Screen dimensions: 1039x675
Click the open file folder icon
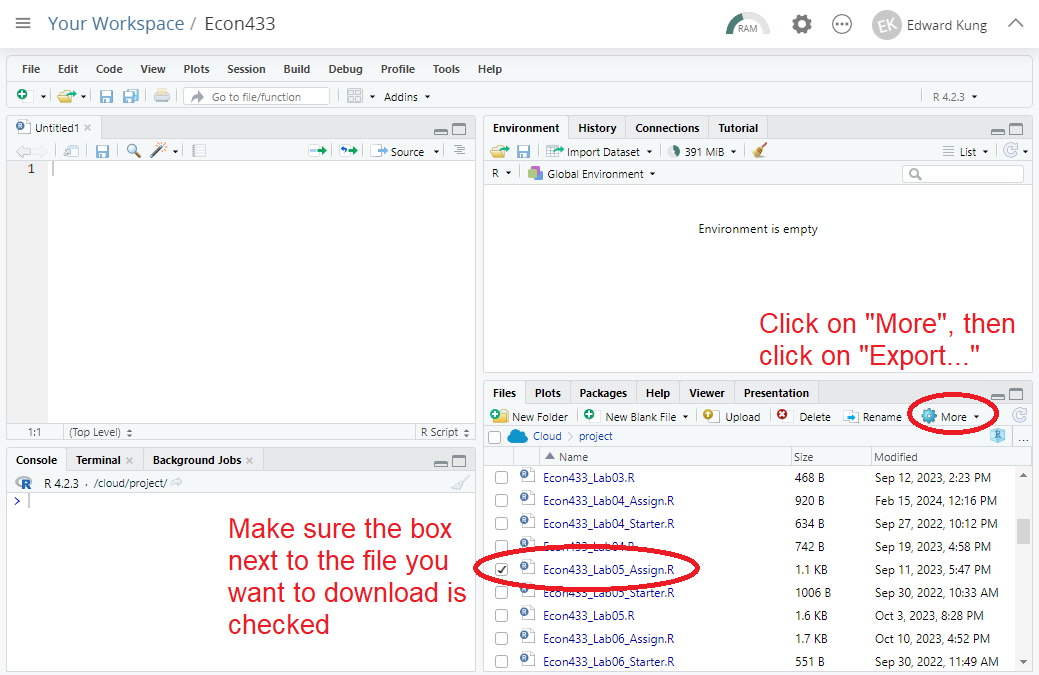(x=66, y=97)
